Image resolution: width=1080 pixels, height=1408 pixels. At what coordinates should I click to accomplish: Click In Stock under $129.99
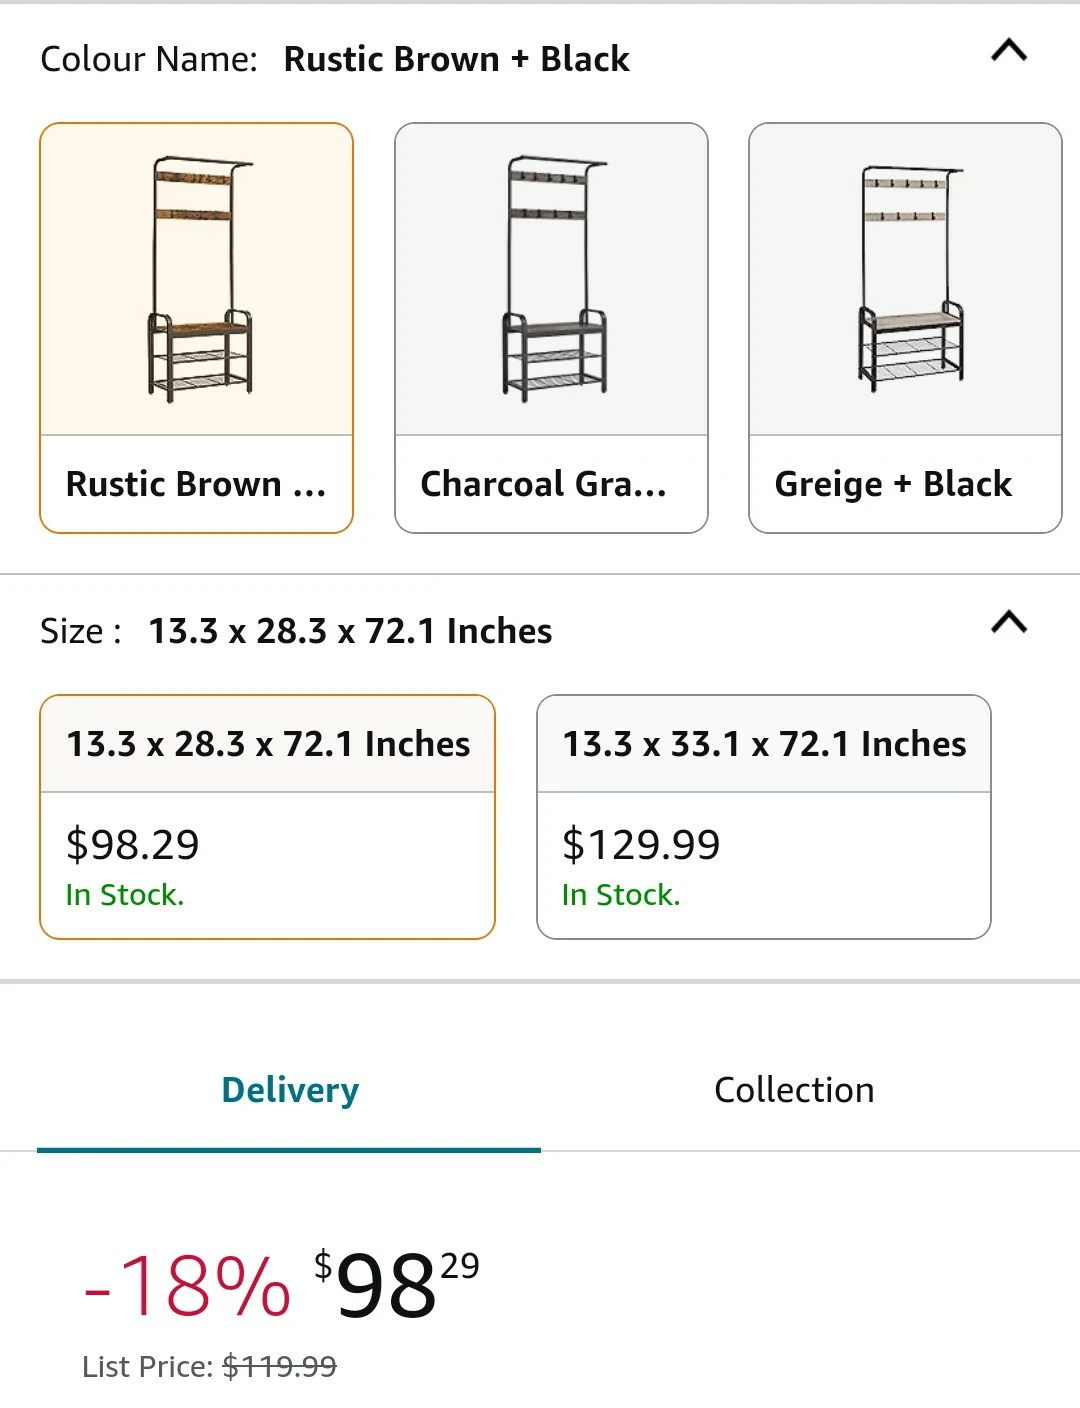[x=621, y=895]
